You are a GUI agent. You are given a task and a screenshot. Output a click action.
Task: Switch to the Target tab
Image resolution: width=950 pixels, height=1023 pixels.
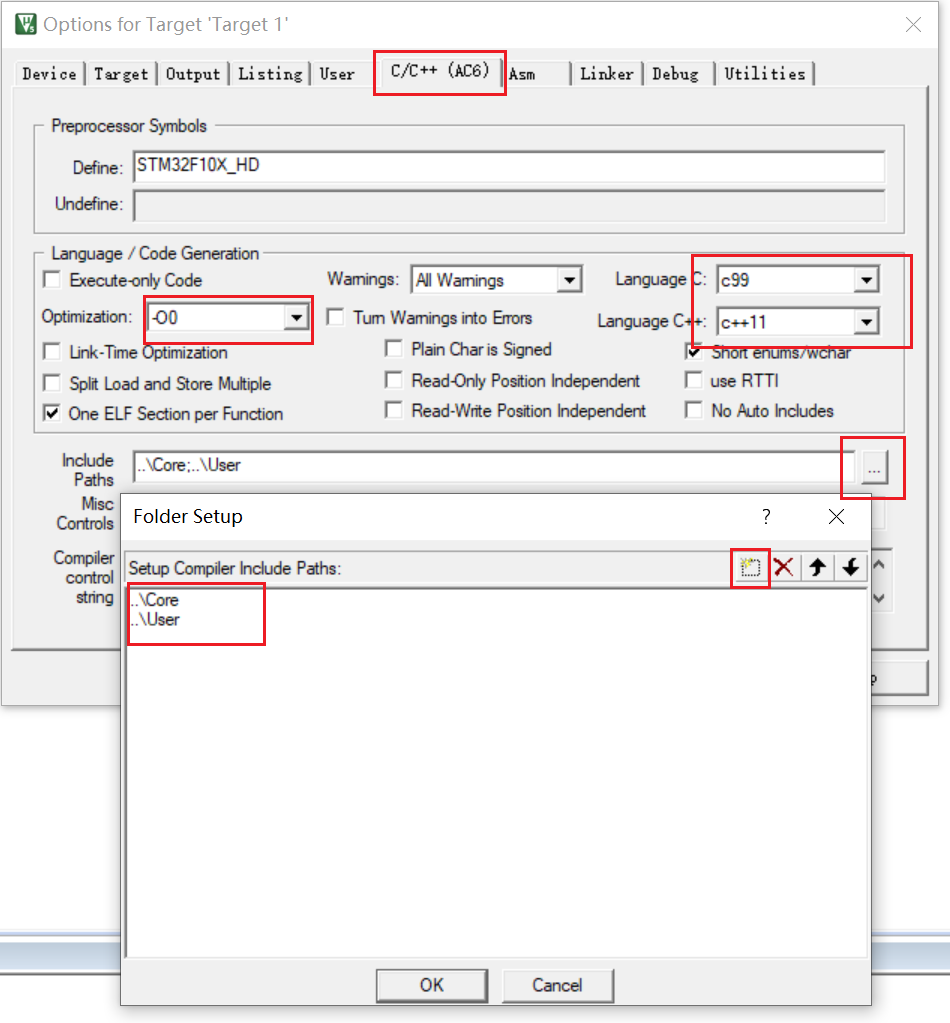[x=121, y=74]
